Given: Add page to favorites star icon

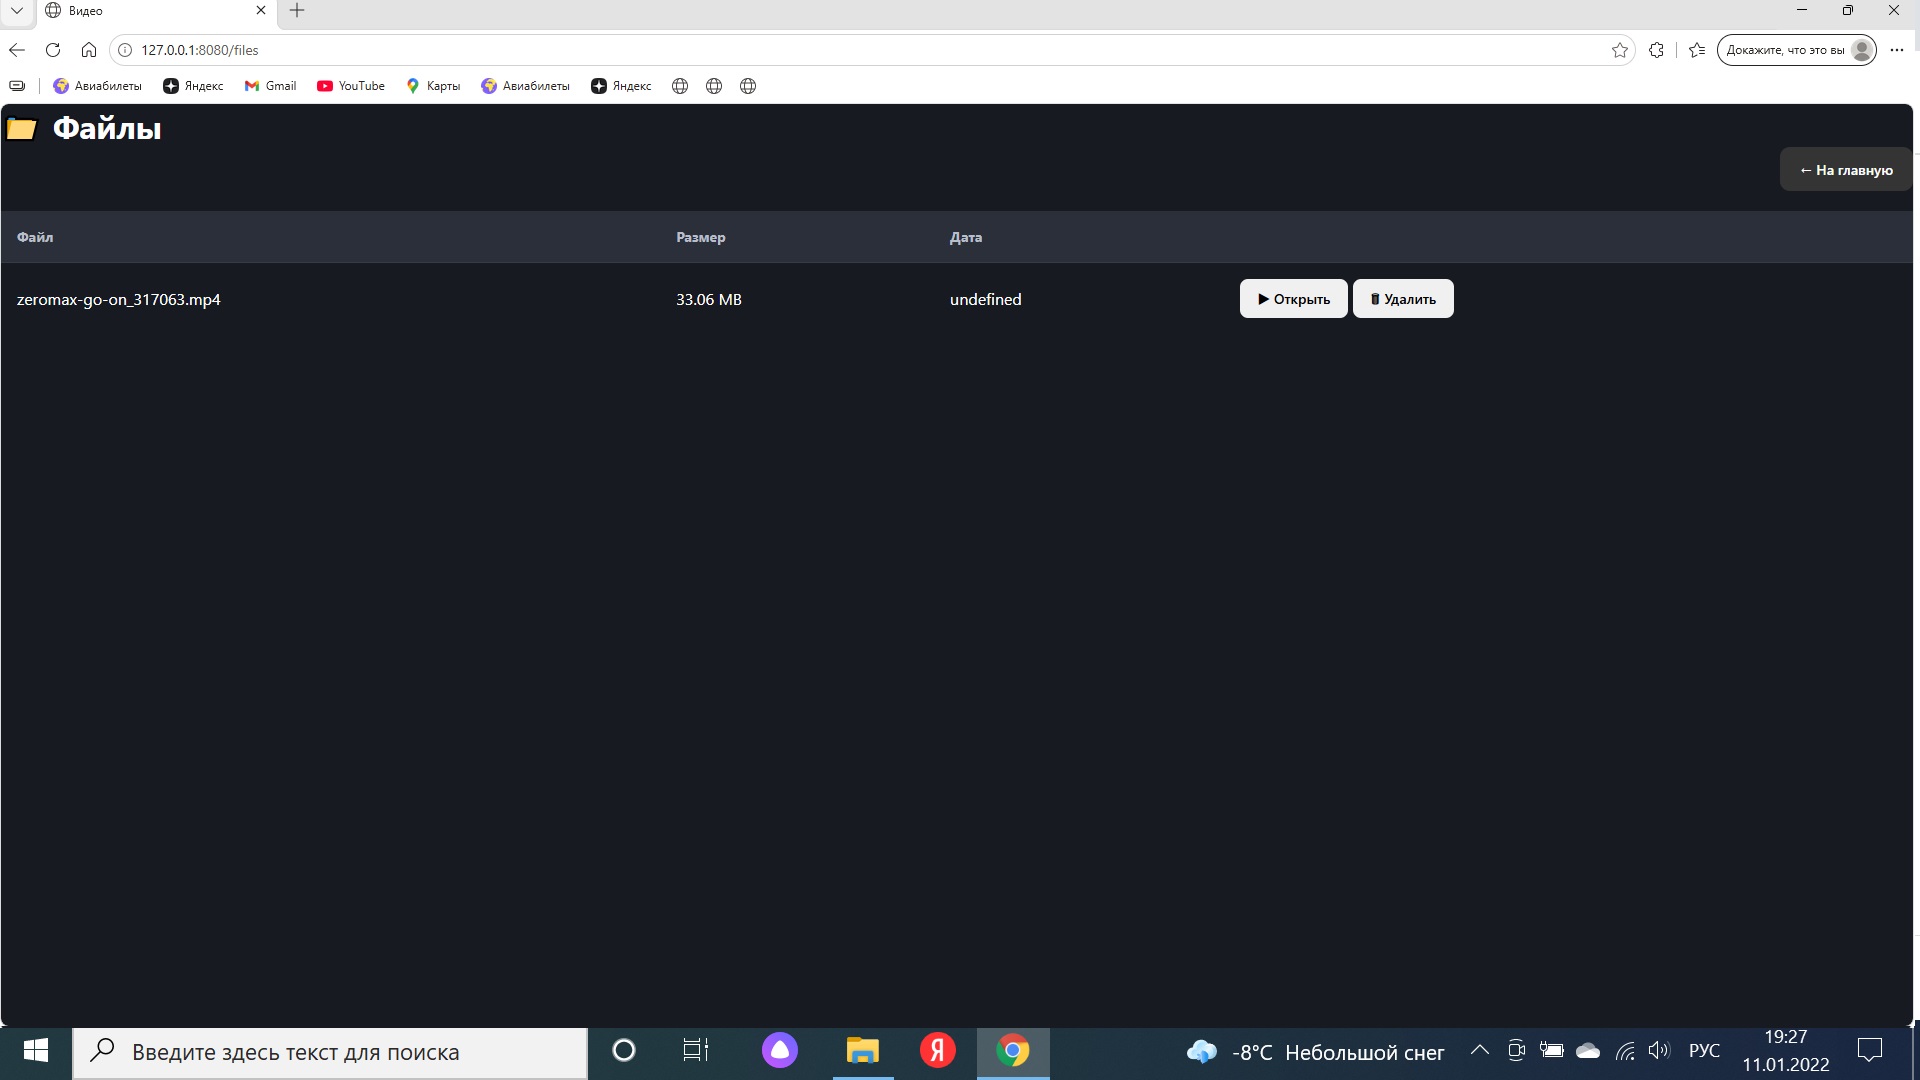Looking at the screenshot, I should click(1620, 50).
